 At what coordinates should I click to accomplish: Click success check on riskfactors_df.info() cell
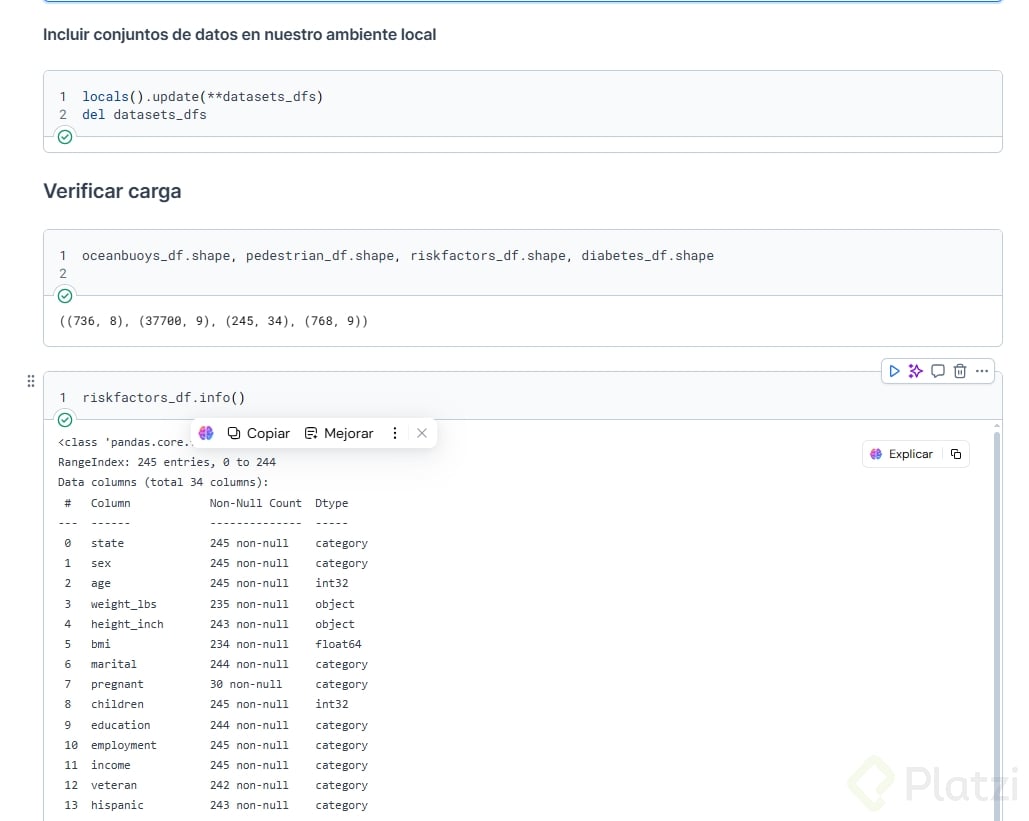click(x=65, y=420)
